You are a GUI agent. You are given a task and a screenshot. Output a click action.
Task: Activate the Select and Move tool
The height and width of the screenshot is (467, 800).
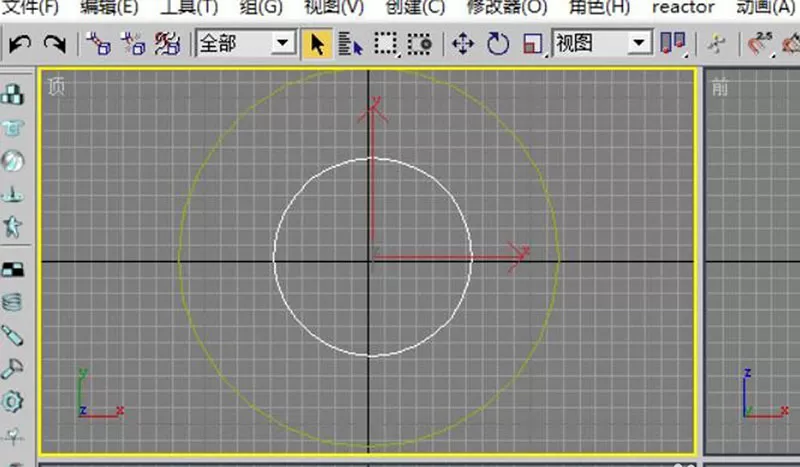click(x=463, y=44)
